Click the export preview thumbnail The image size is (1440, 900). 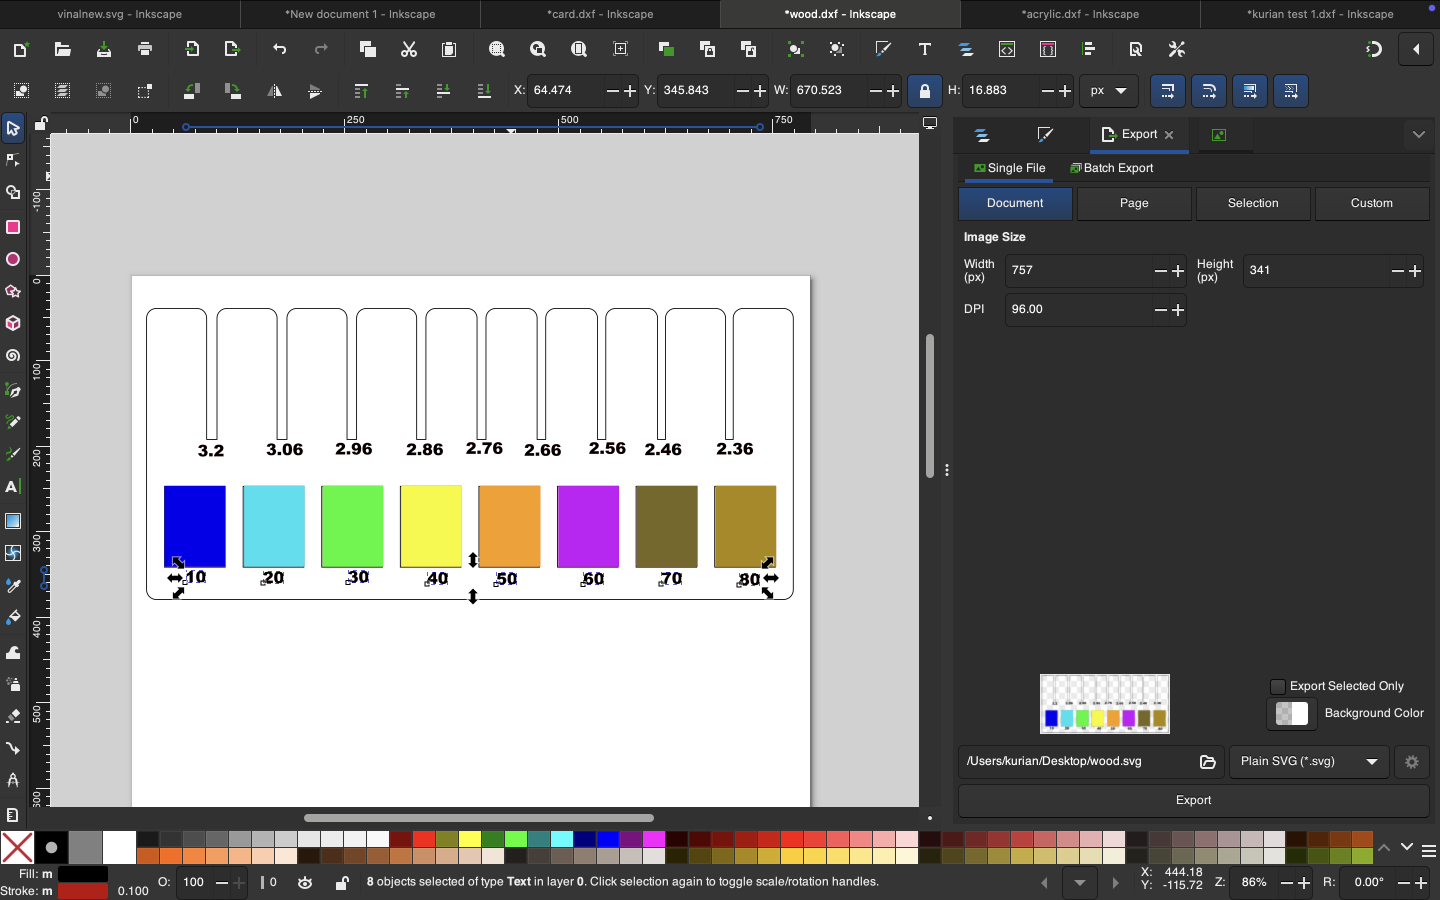pos(1104,703)
